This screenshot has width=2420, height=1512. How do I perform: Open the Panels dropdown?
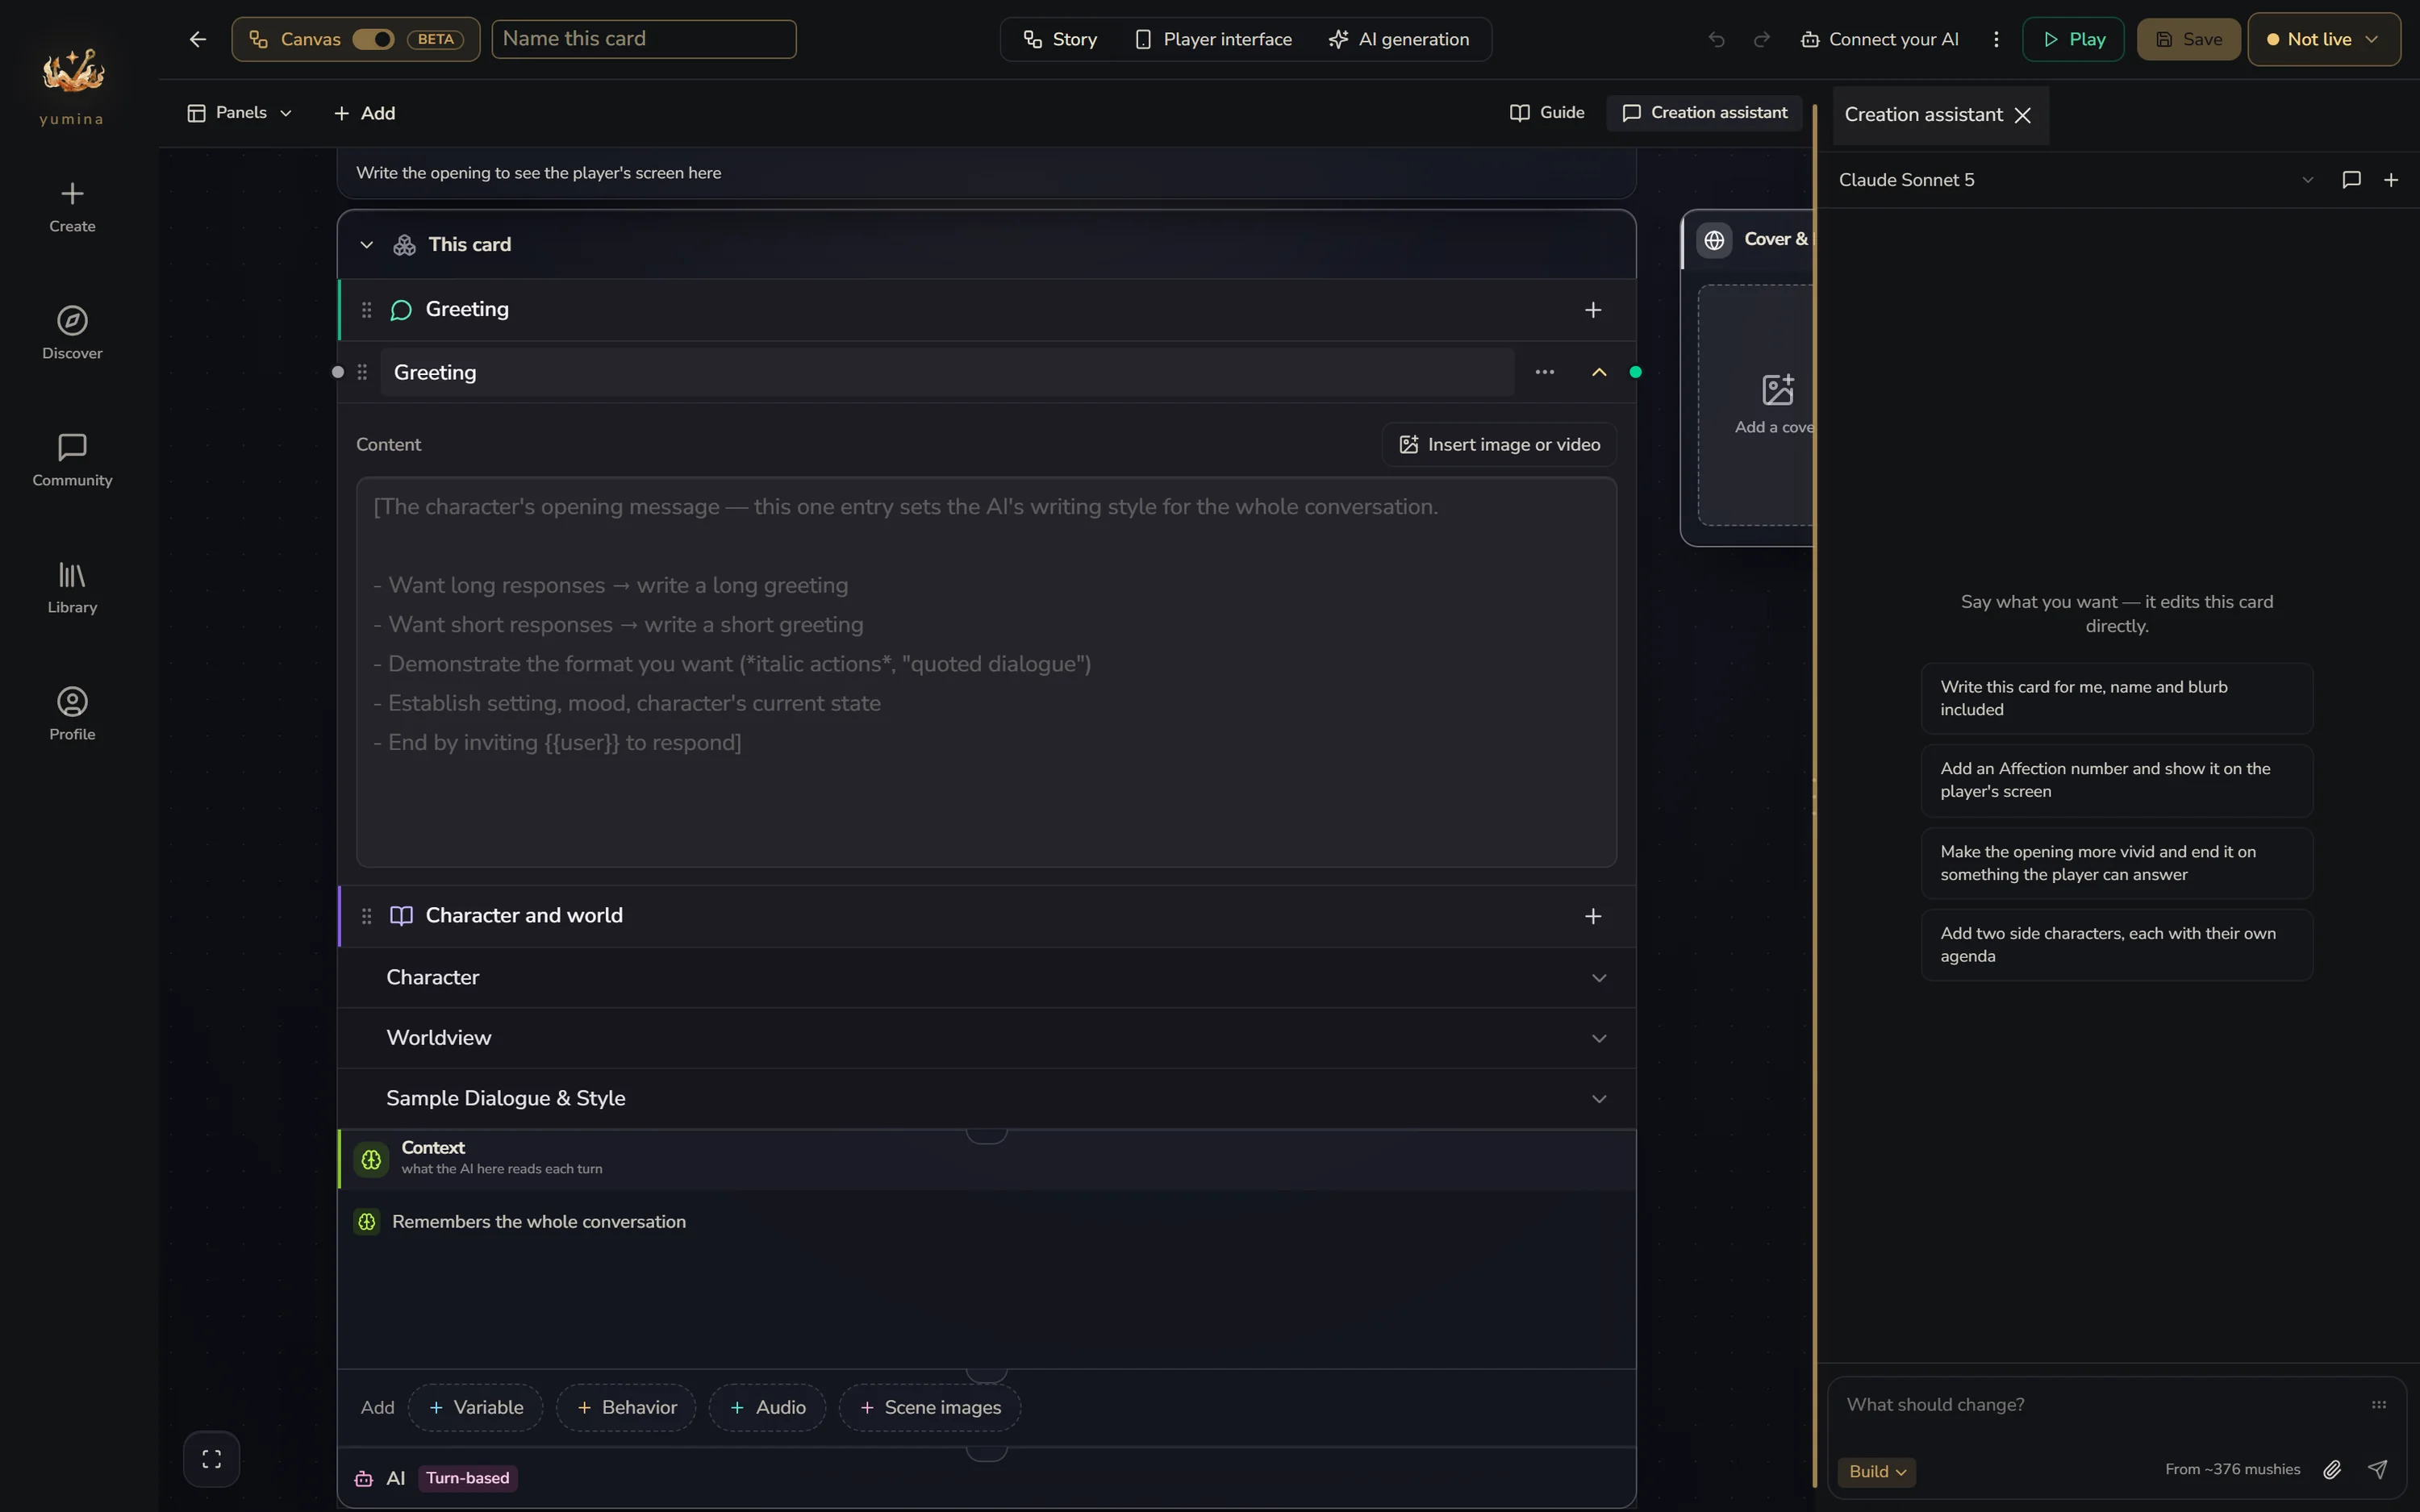pyautogui.click(x=239, y=113)
